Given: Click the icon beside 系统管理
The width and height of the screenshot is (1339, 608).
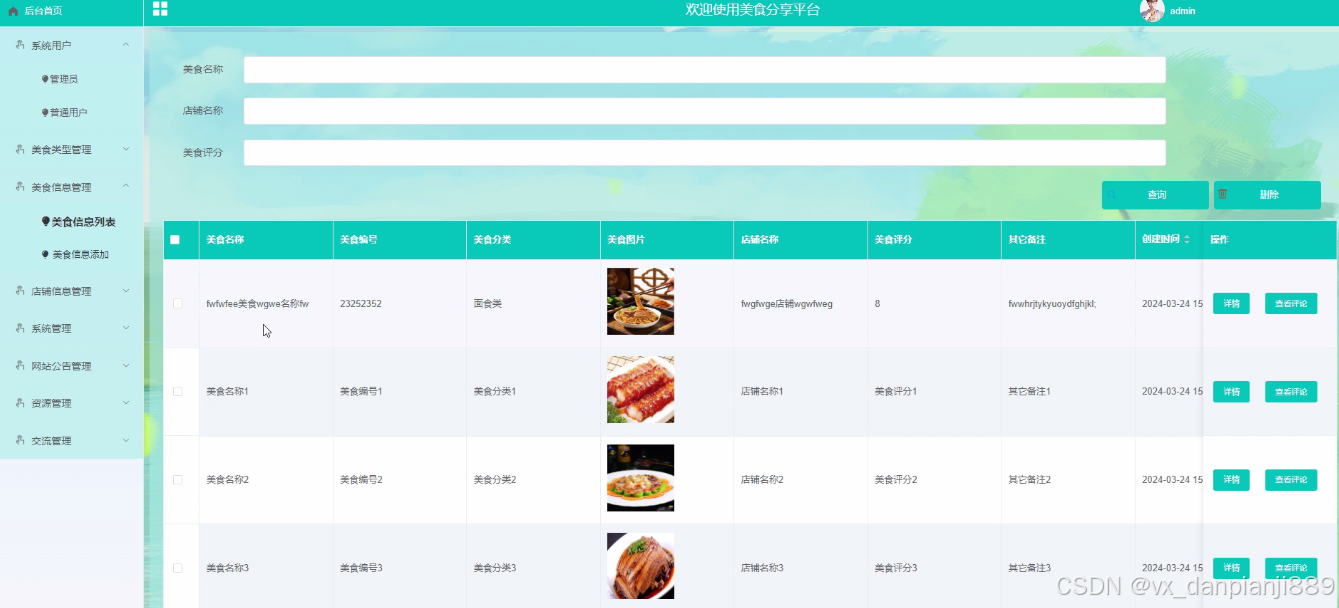Looking at the screenshot, I should [x=20, y=328].
